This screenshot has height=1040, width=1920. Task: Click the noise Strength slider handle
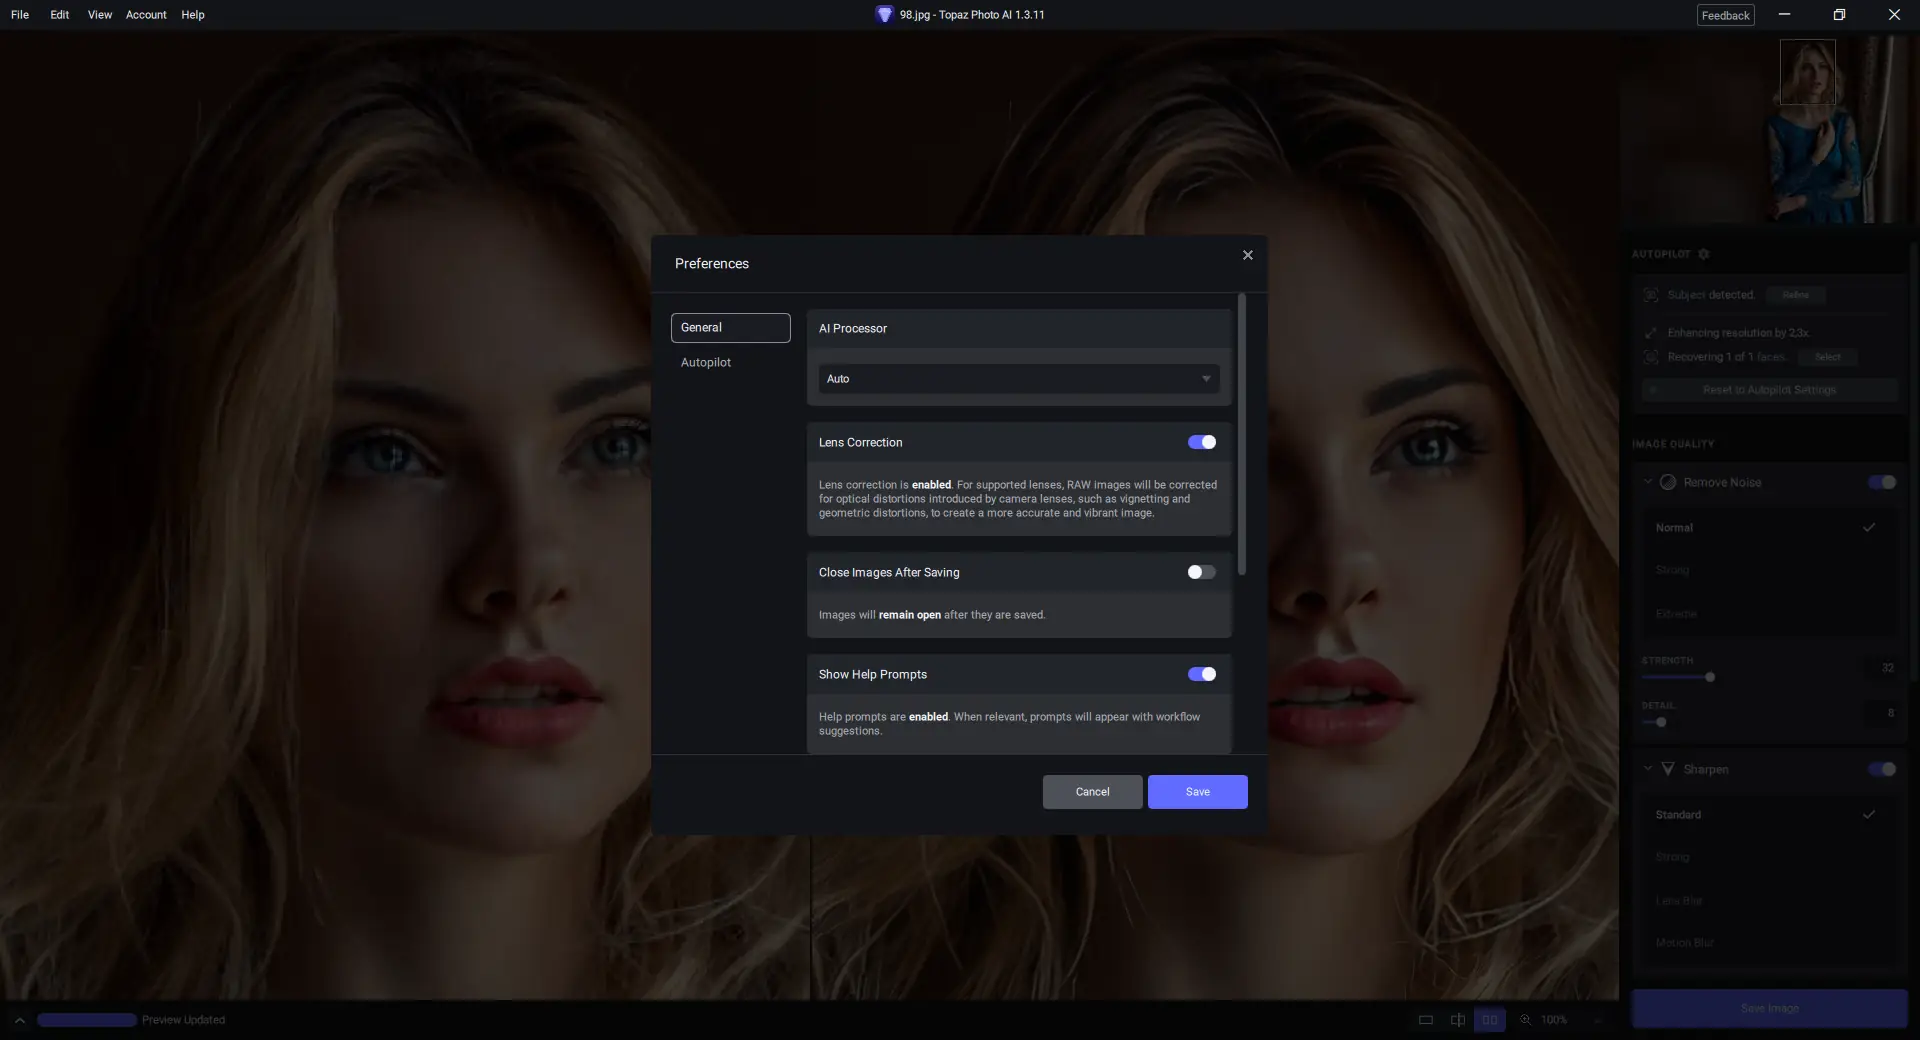tap(1710, 677)
